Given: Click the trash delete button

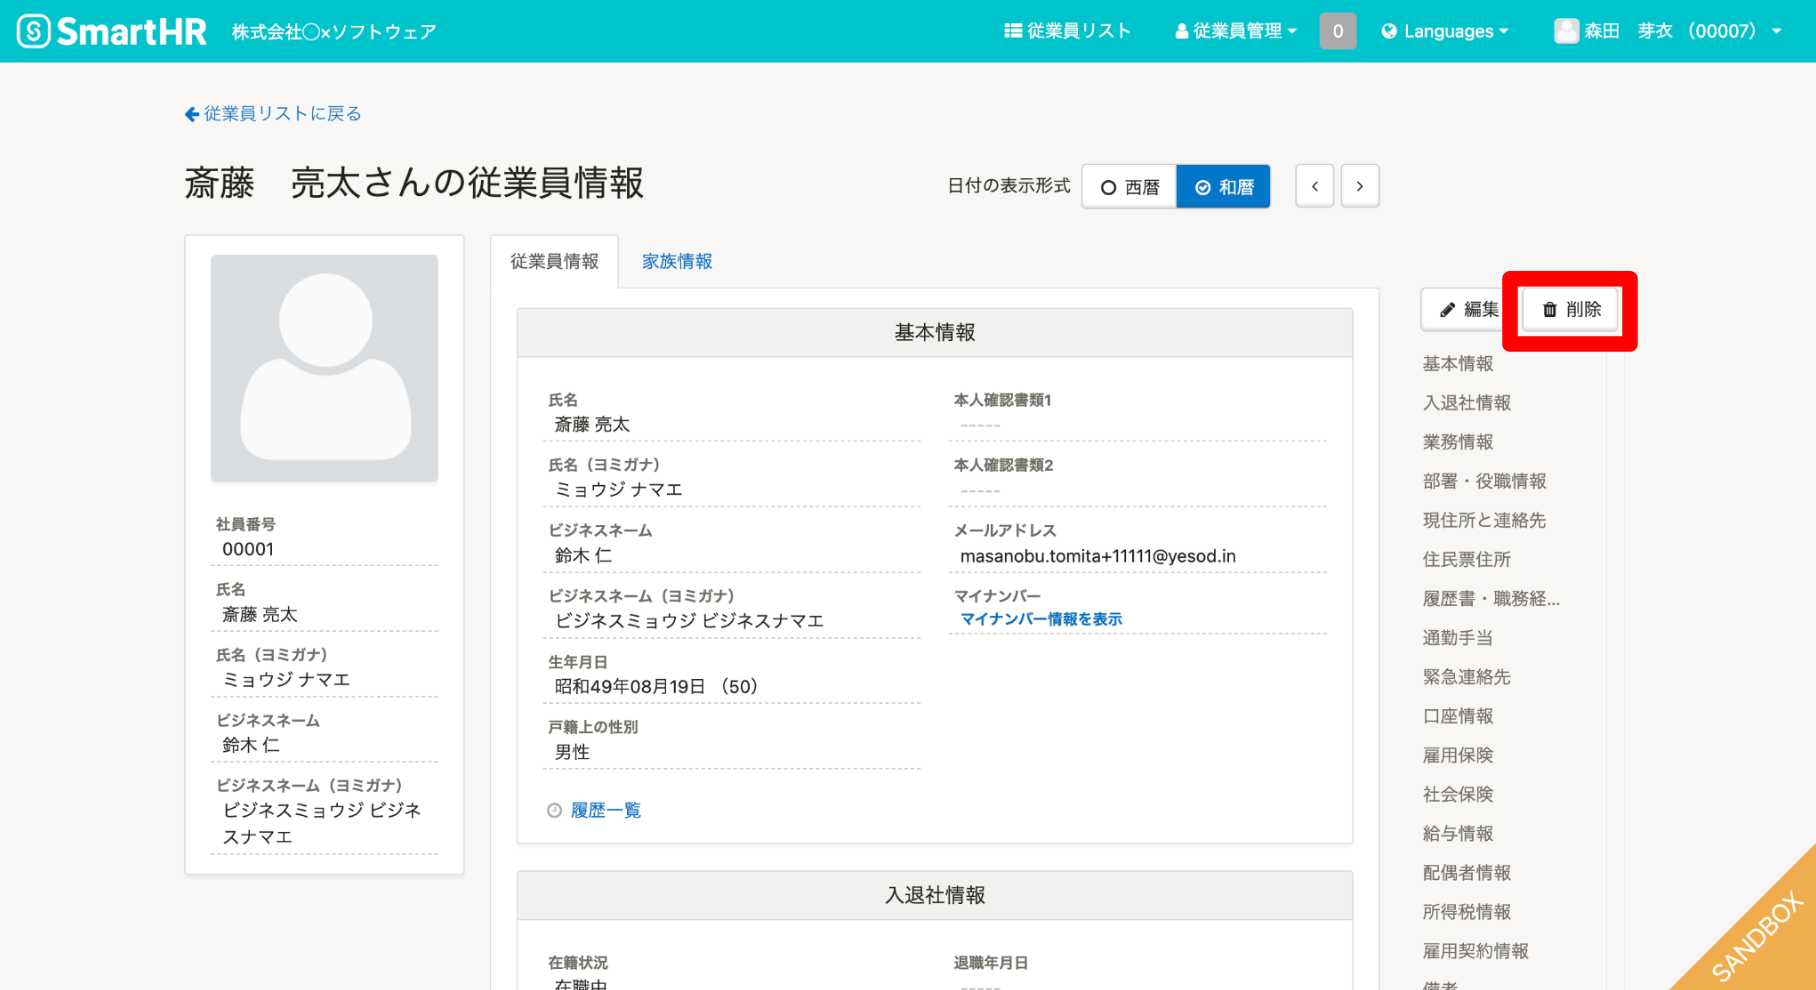Looking at the screenshot, I should 1571,310.
